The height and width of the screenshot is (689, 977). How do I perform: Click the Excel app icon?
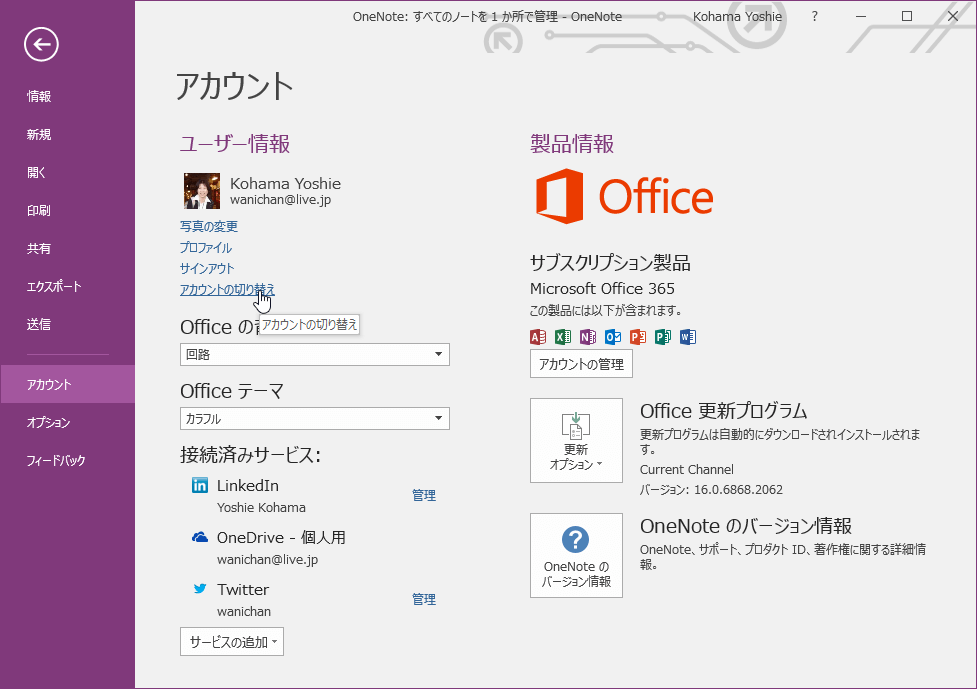(x=563, y=337)
